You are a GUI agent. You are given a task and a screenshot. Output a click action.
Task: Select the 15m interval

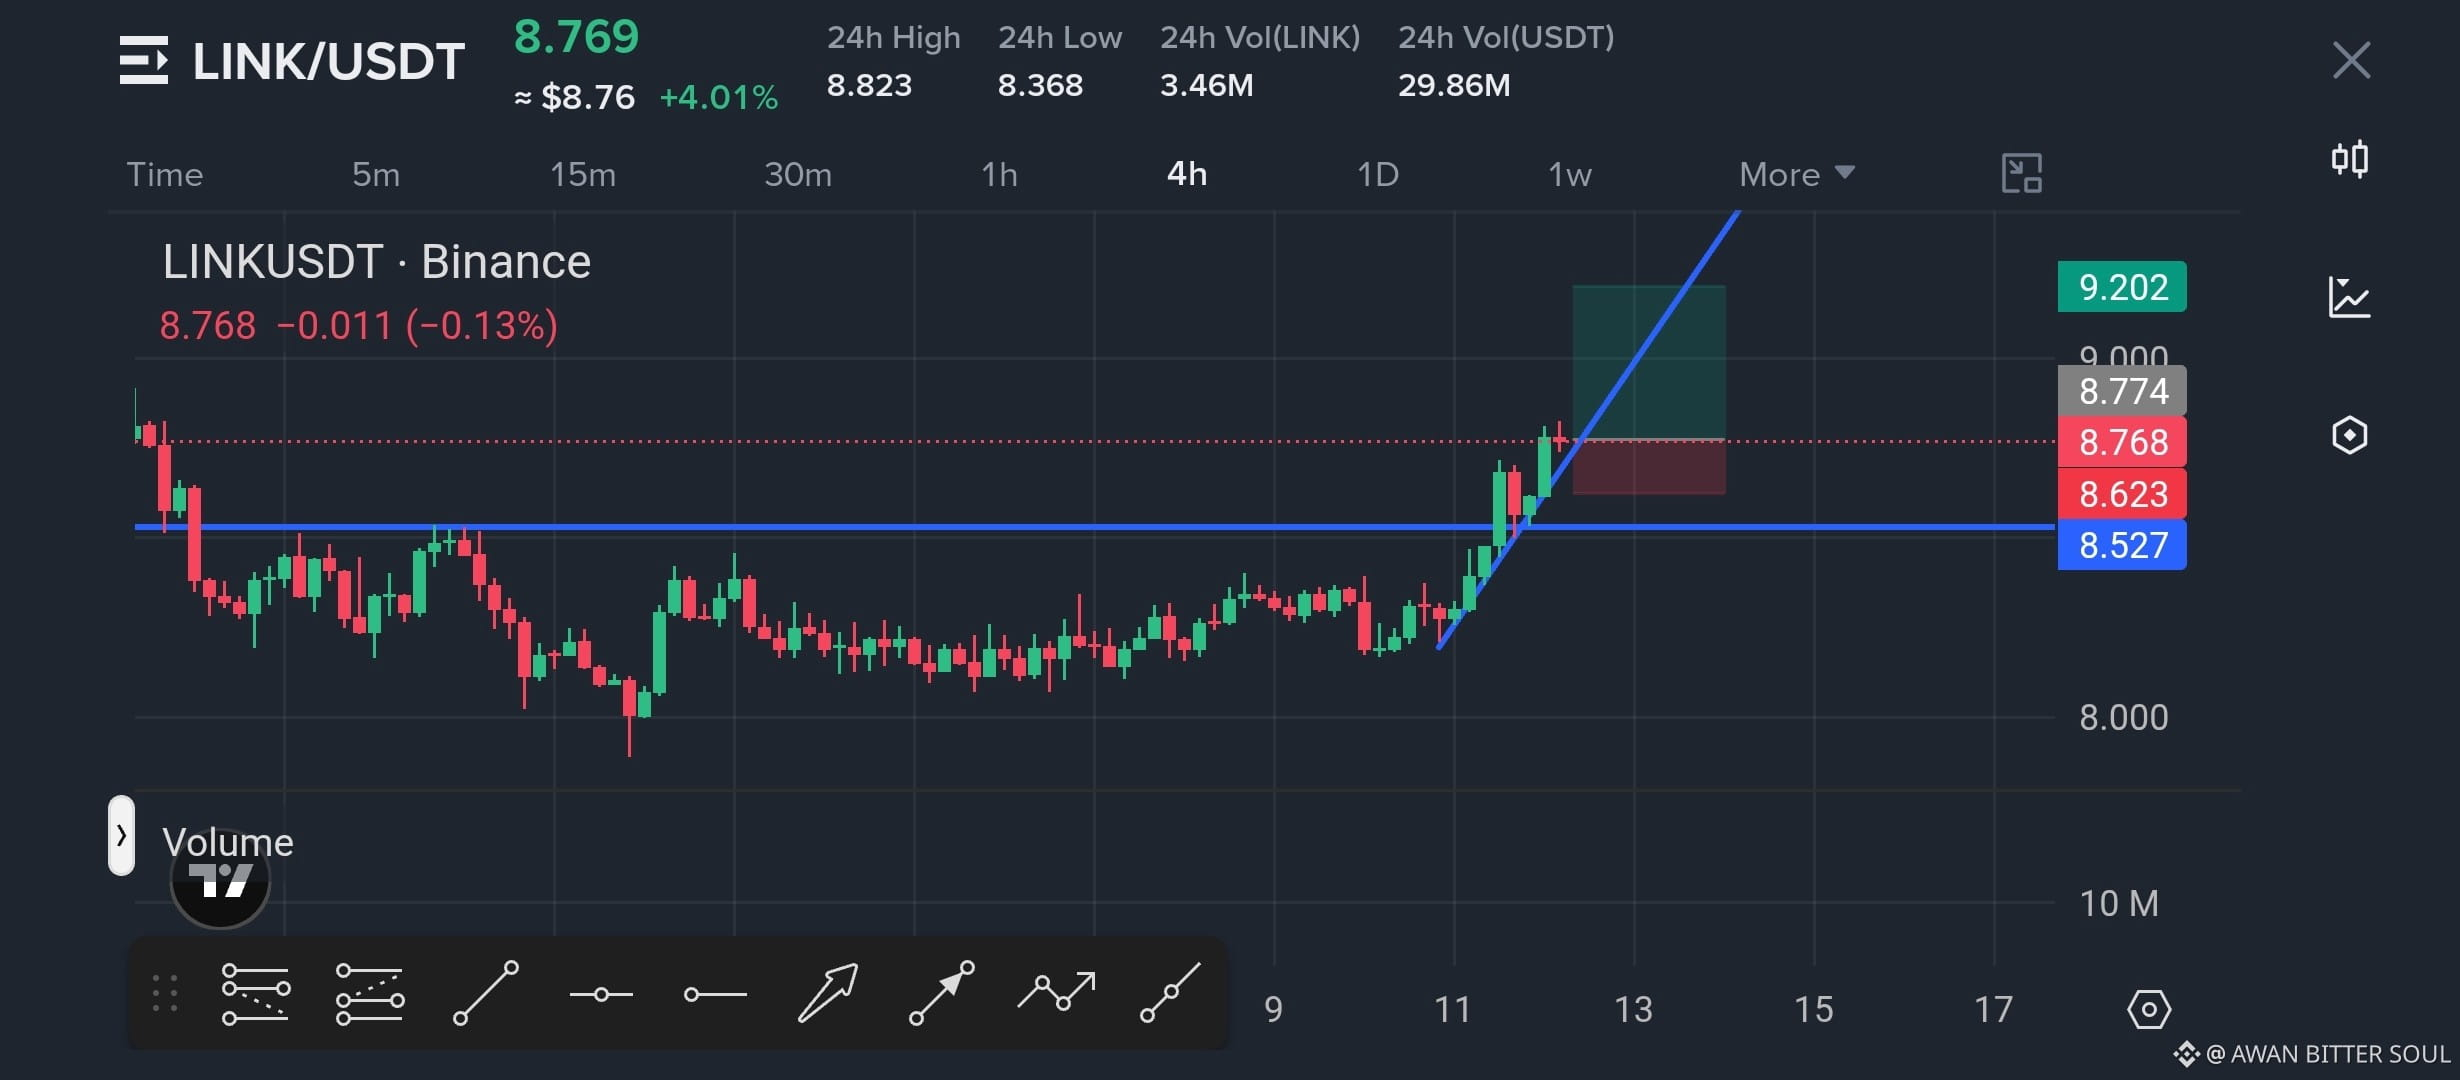(583, 174)
